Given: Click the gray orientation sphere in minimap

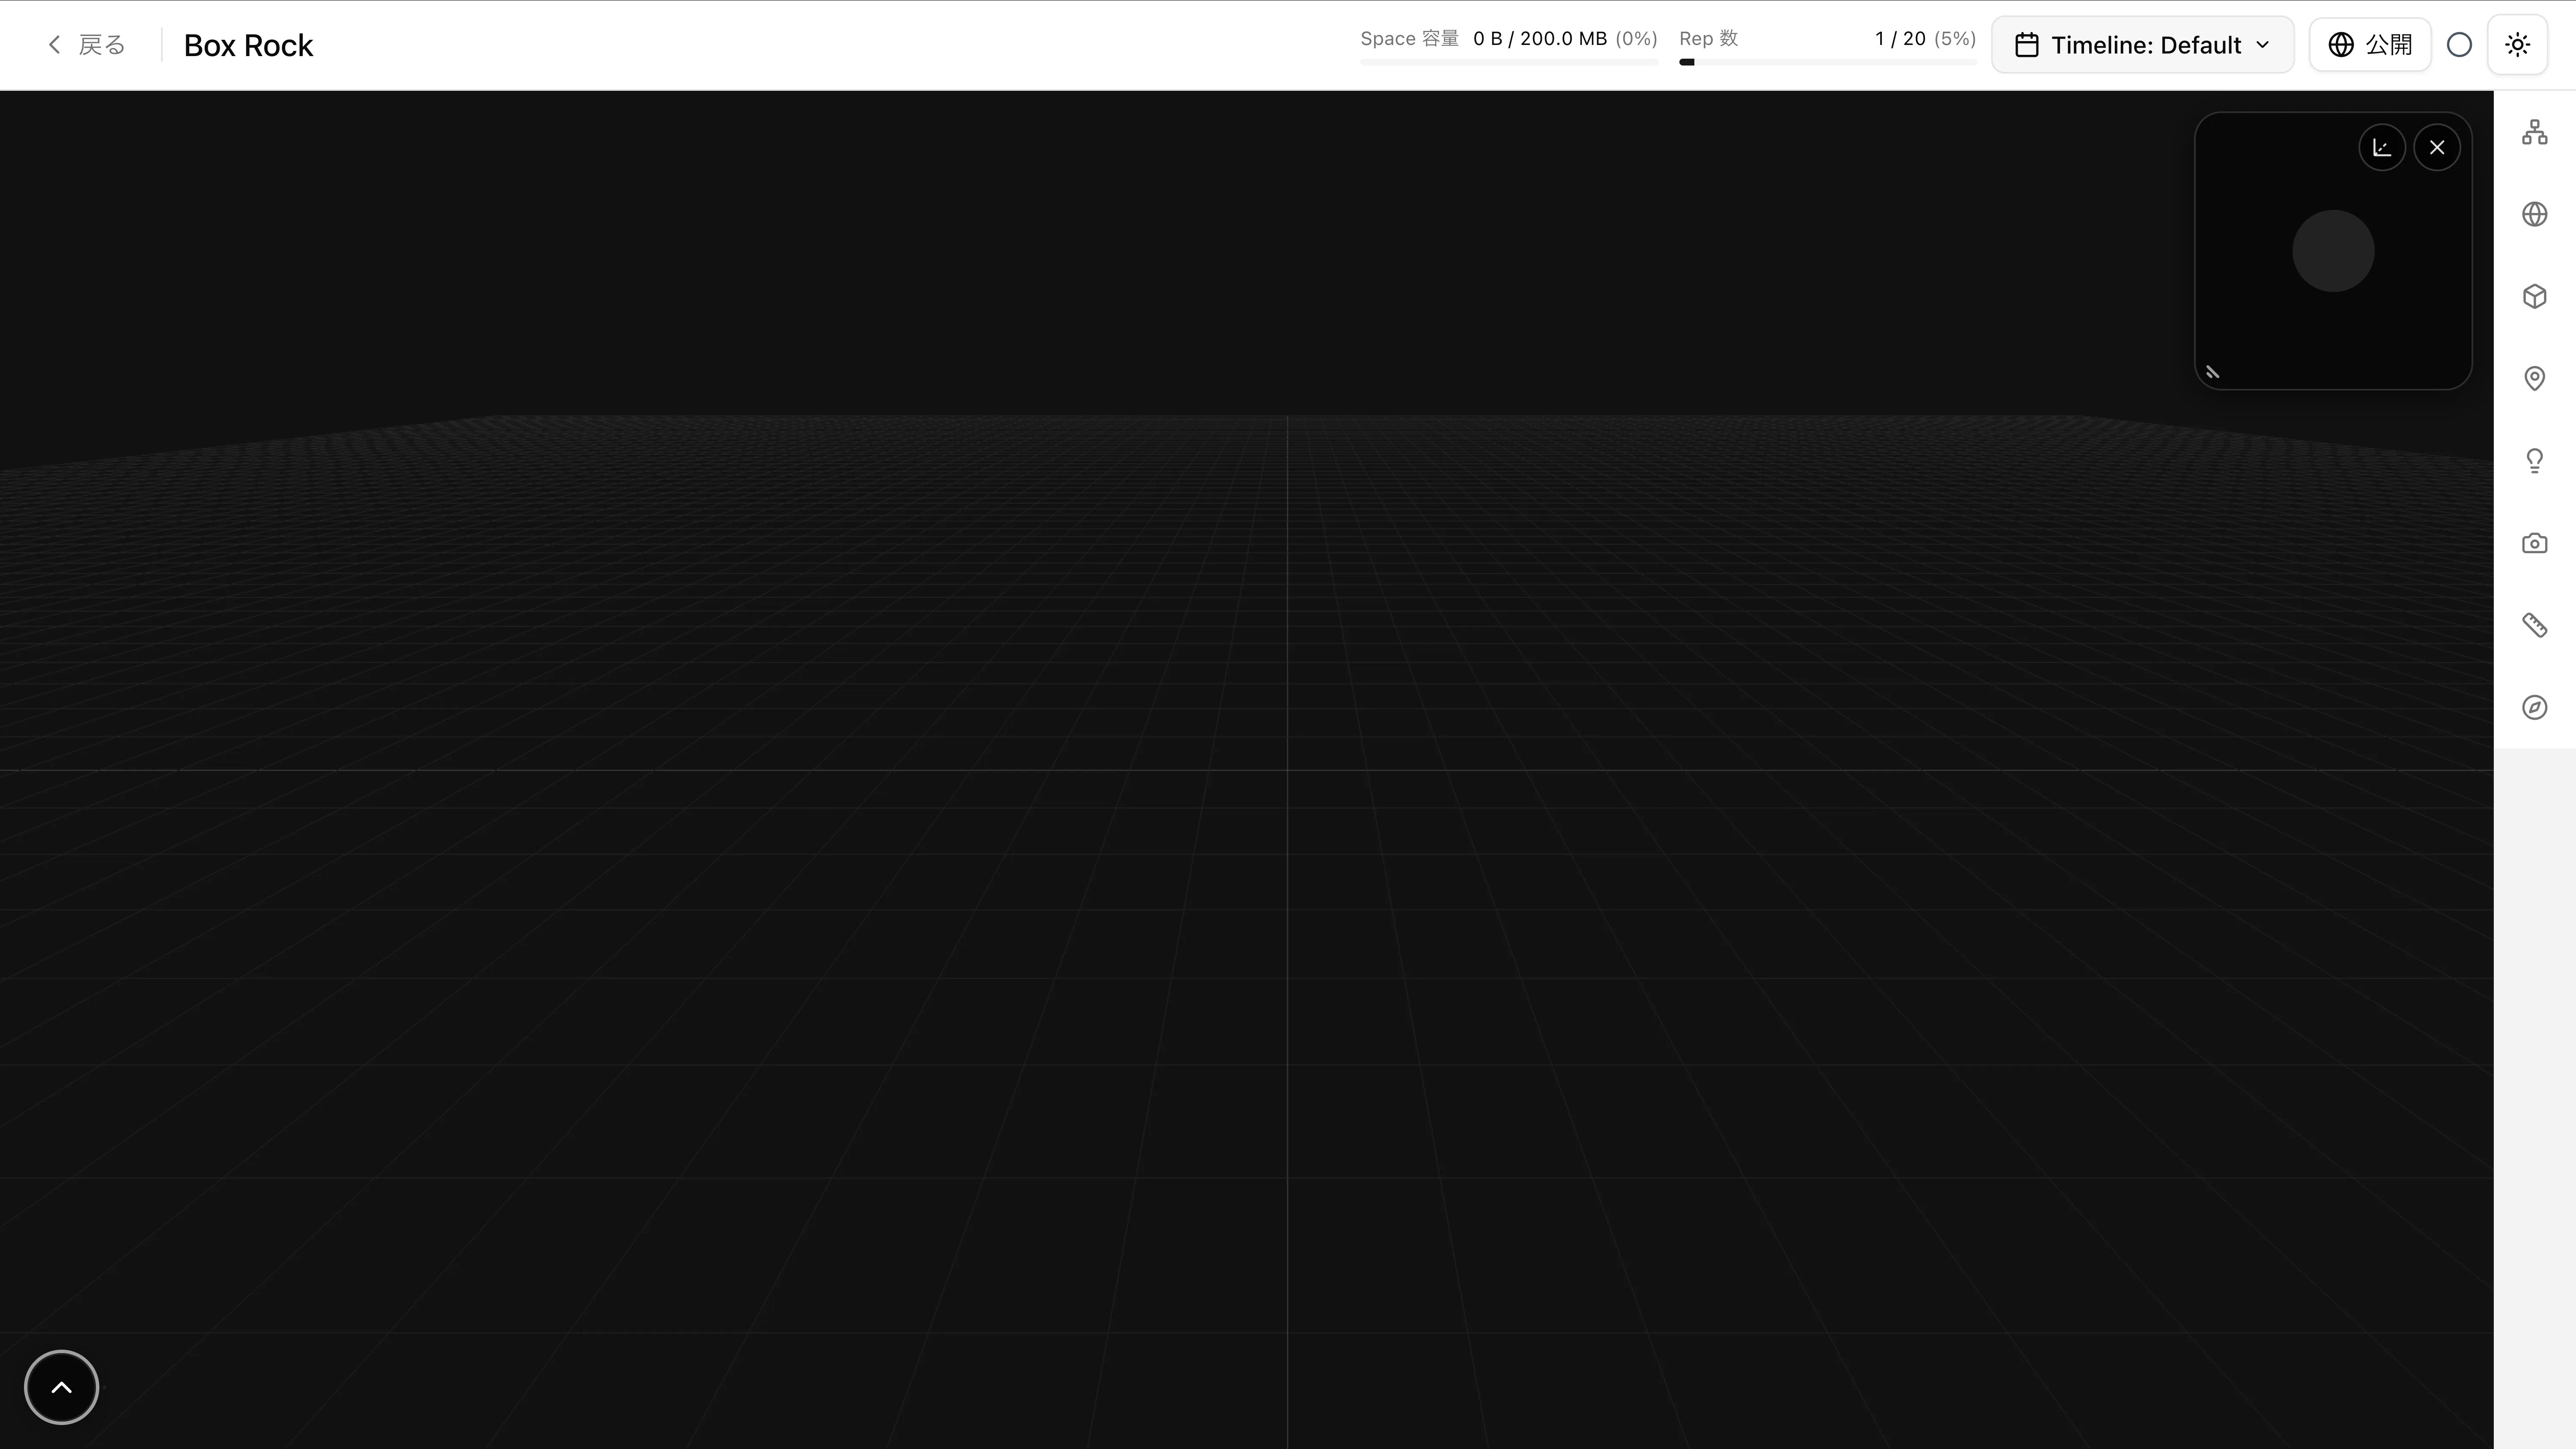Looking at the screenshot, I should pyautogui.click(x=2333, y=251).
